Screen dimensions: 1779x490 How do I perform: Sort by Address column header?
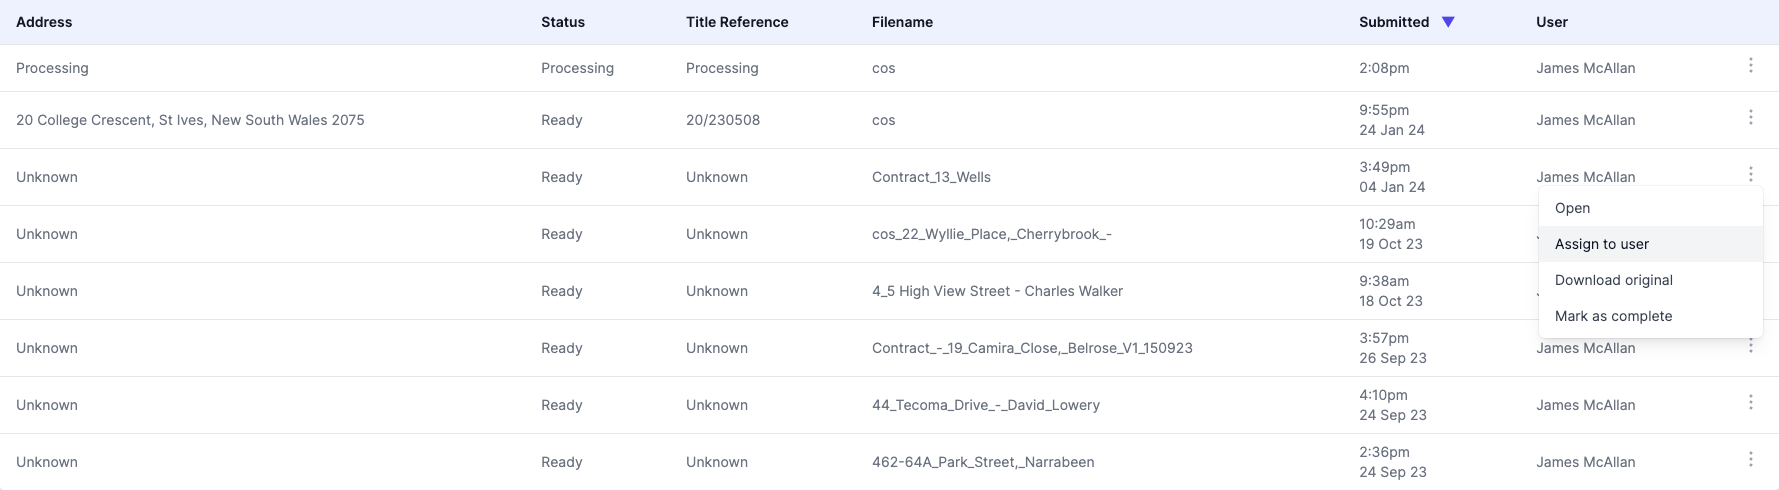(44, 22)
